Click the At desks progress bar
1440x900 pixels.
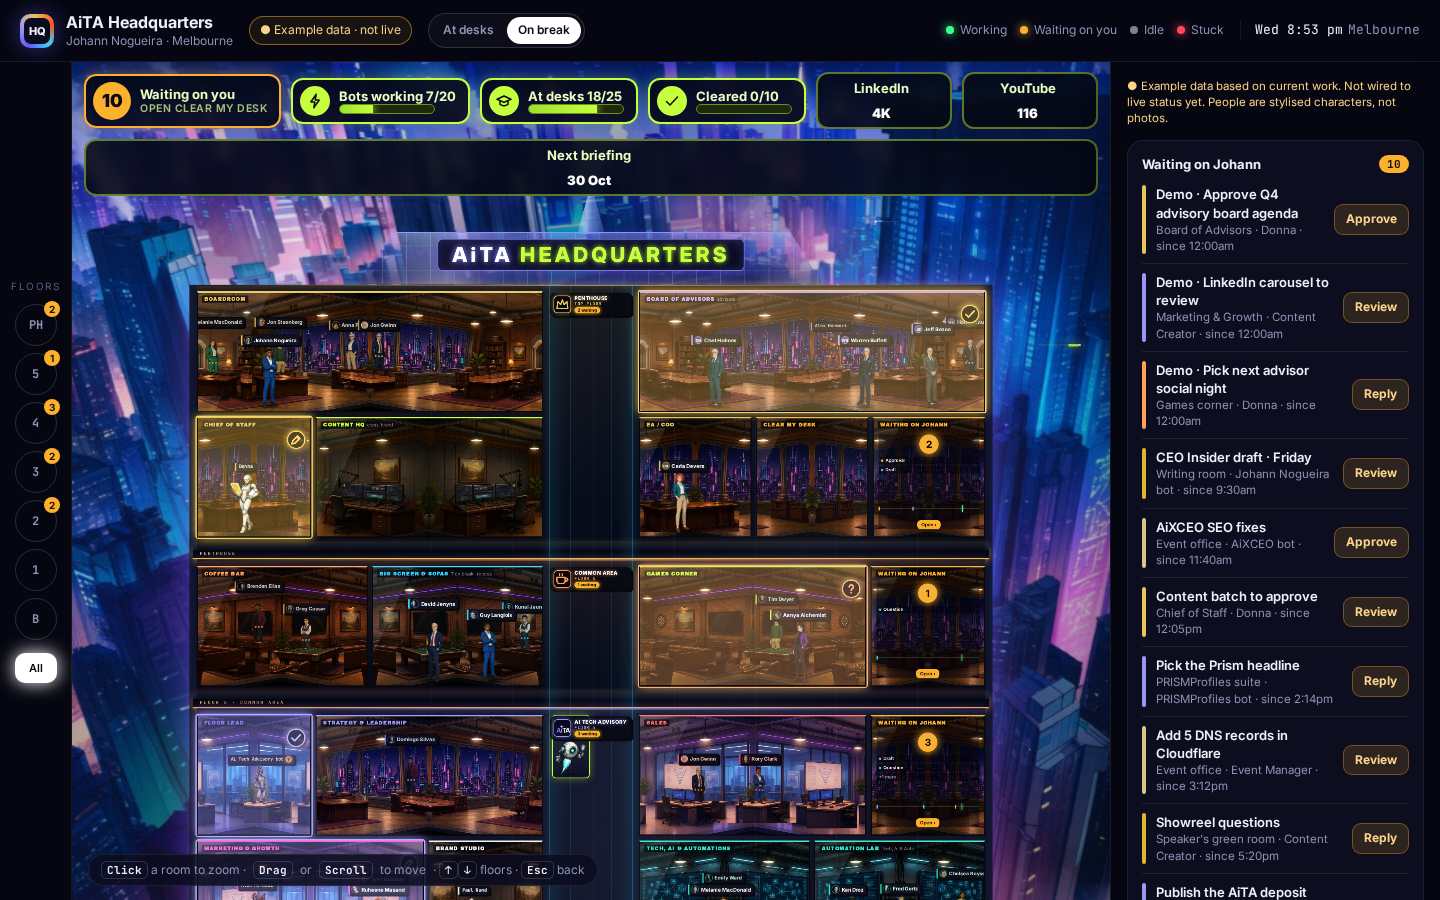575,109
